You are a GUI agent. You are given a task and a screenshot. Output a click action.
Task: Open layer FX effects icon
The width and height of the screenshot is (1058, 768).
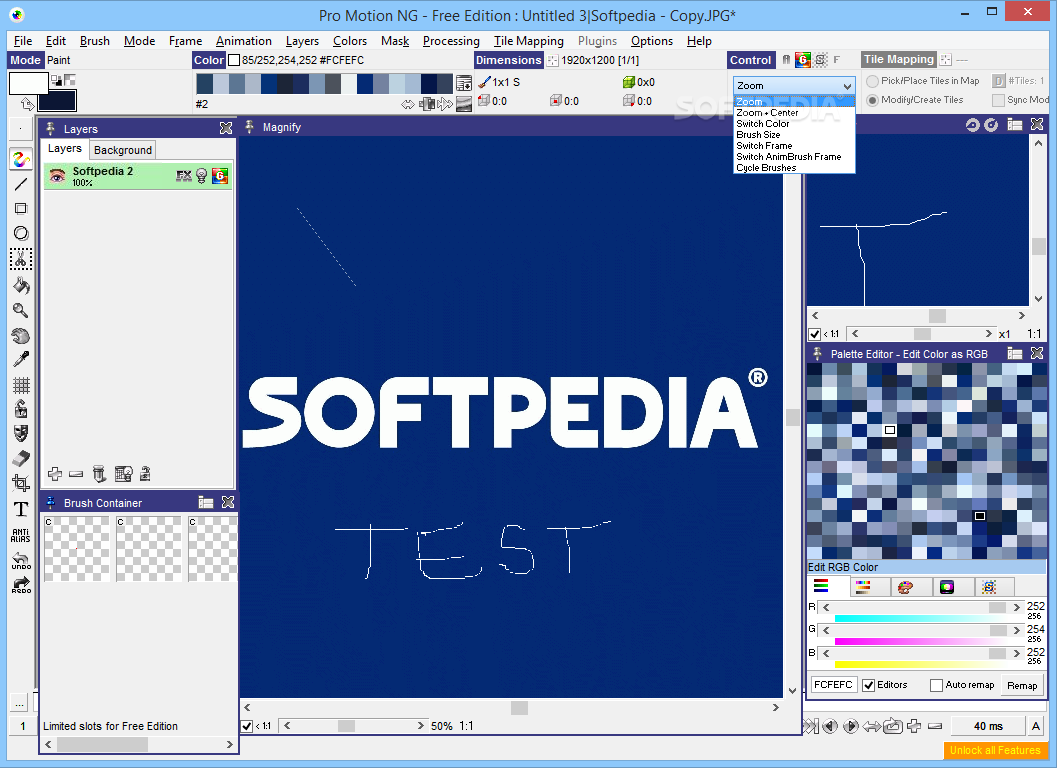coord(184,176)
